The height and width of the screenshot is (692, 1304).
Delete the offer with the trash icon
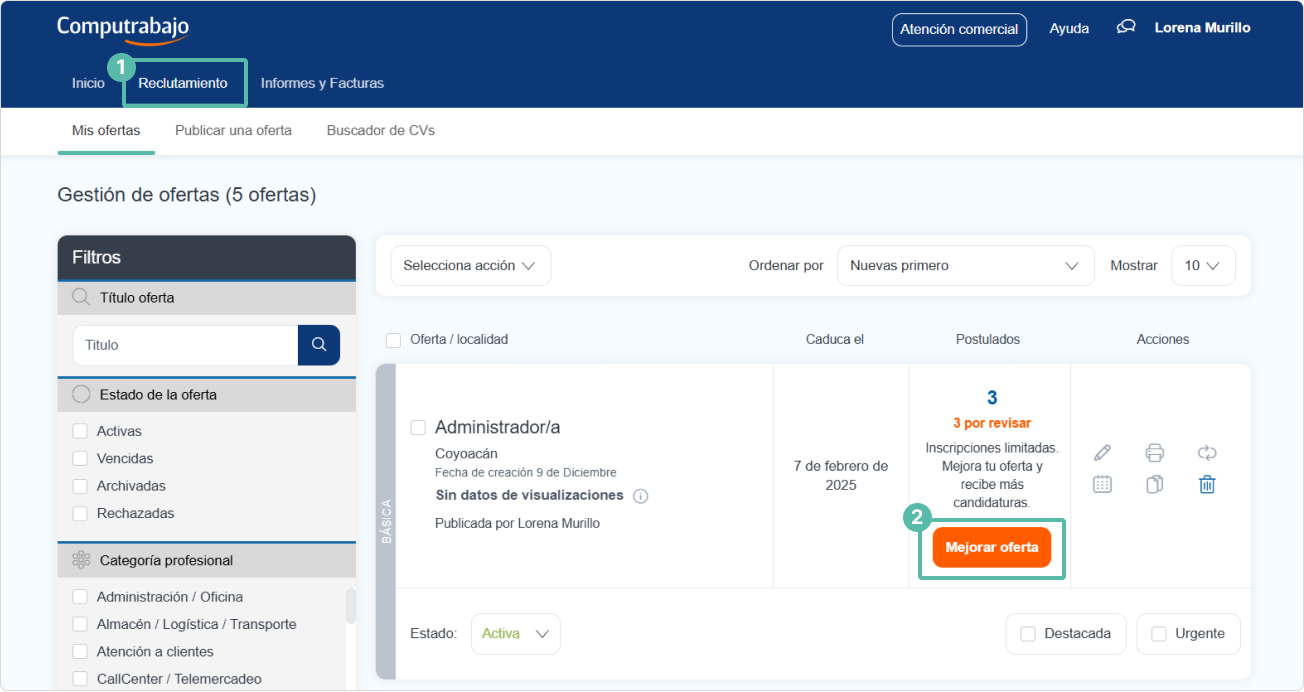tap(1207, 485)
